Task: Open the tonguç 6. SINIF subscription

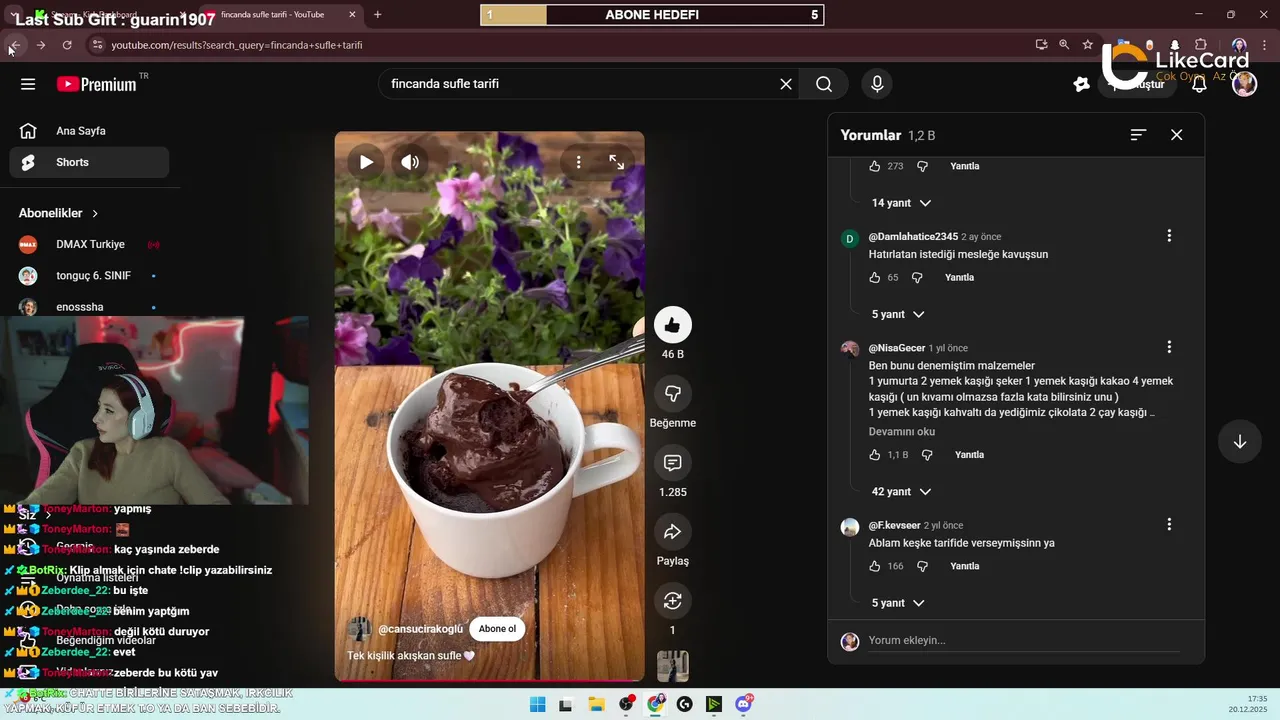Action: (89, 275)
